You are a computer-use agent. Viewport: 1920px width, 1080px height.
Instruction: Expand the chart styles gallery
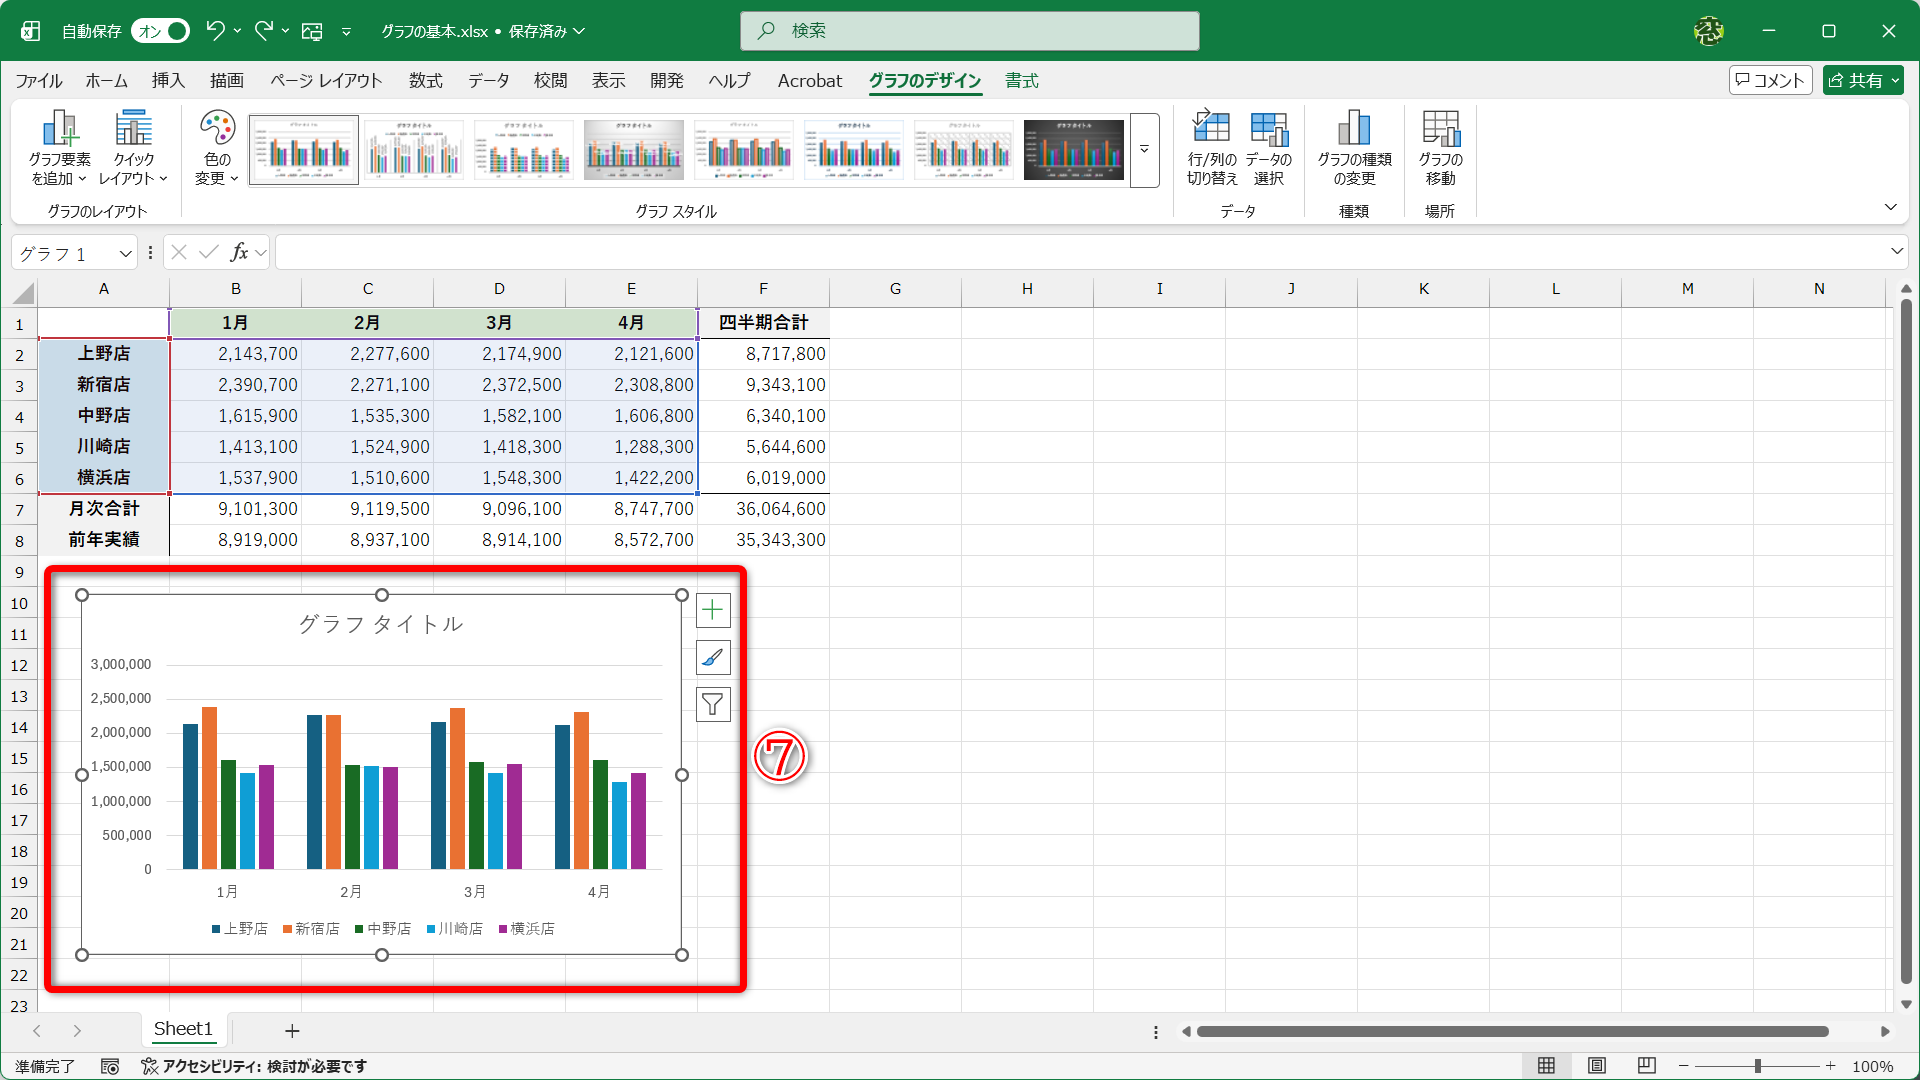click(x=1144, y=150)
